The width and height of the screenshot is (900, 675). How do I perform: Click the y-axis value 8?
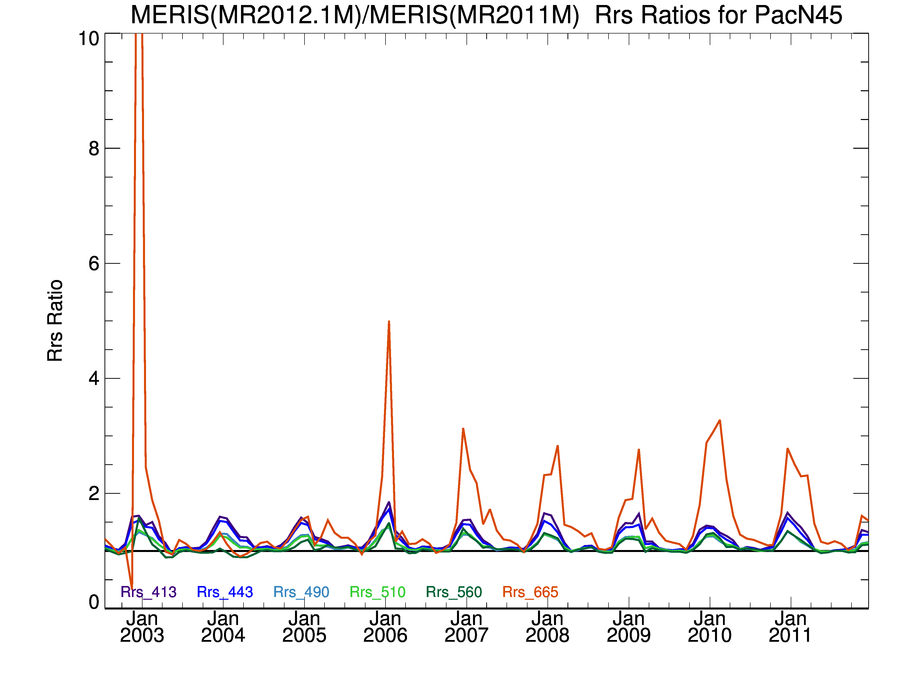(94, 149)
